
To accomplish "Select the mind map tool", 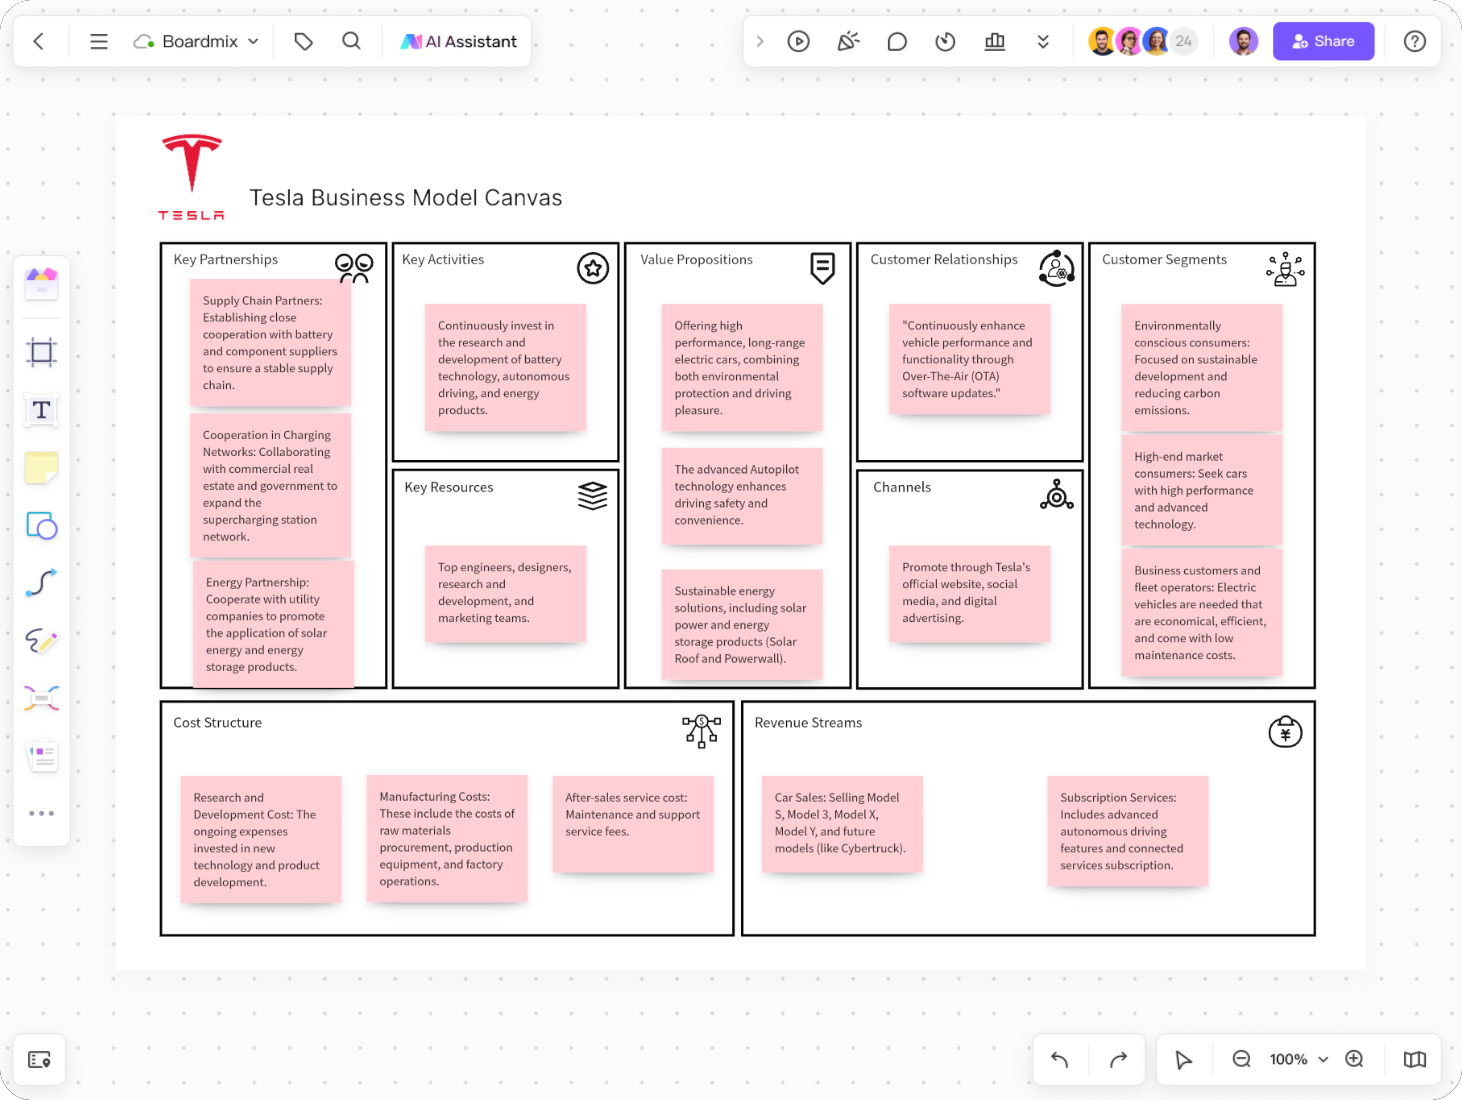I will point(42,698).
